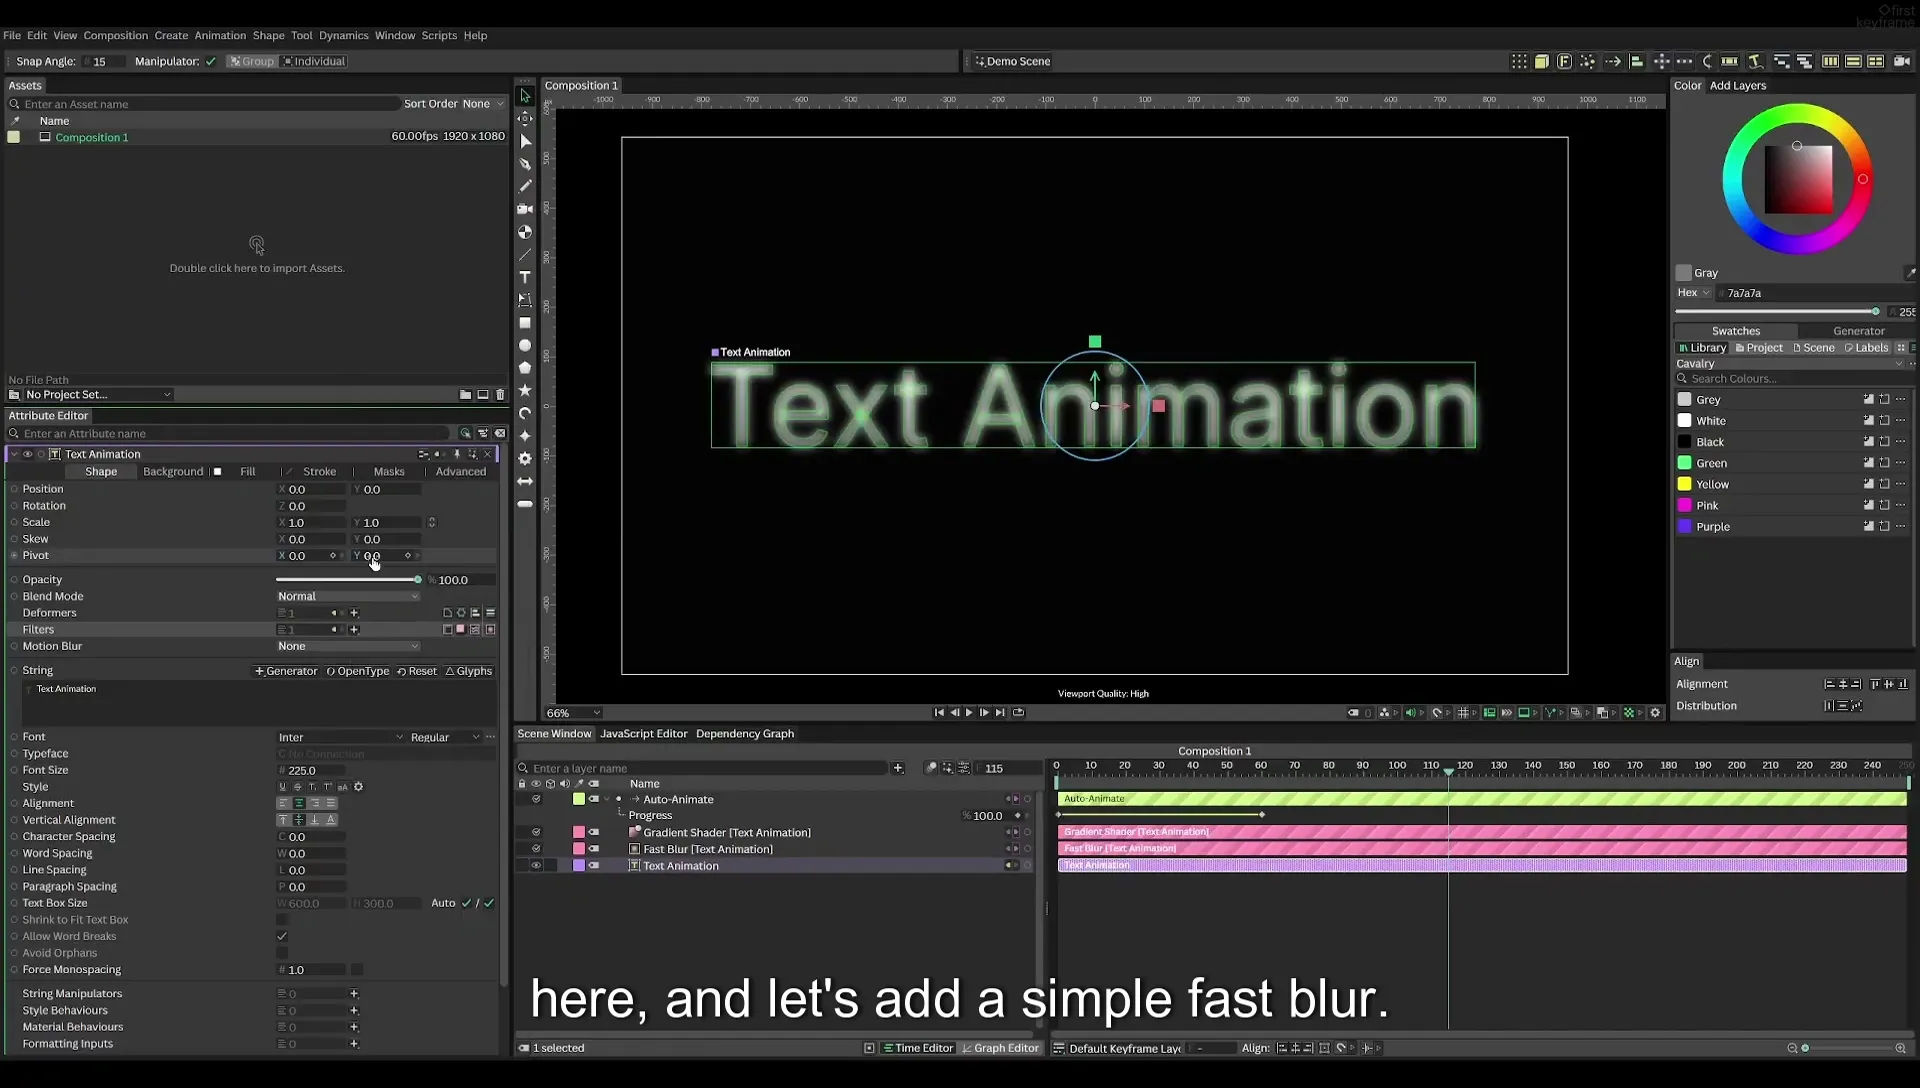The height and width of the screenshot is (1088, 1920).
Task: Click the Generator string button
Action: pyautogui.click(x=286, y=672)
